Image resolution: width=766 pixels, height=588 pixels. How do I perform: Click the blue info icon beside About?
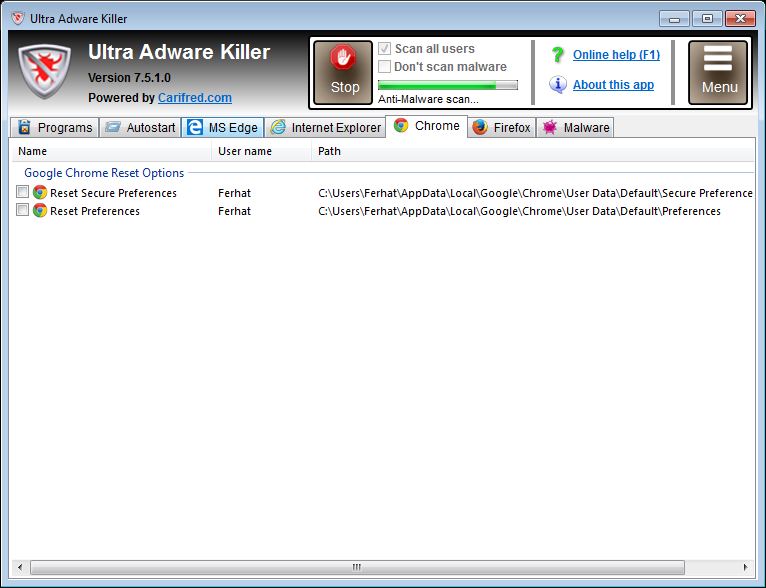(x=557, y=84)
